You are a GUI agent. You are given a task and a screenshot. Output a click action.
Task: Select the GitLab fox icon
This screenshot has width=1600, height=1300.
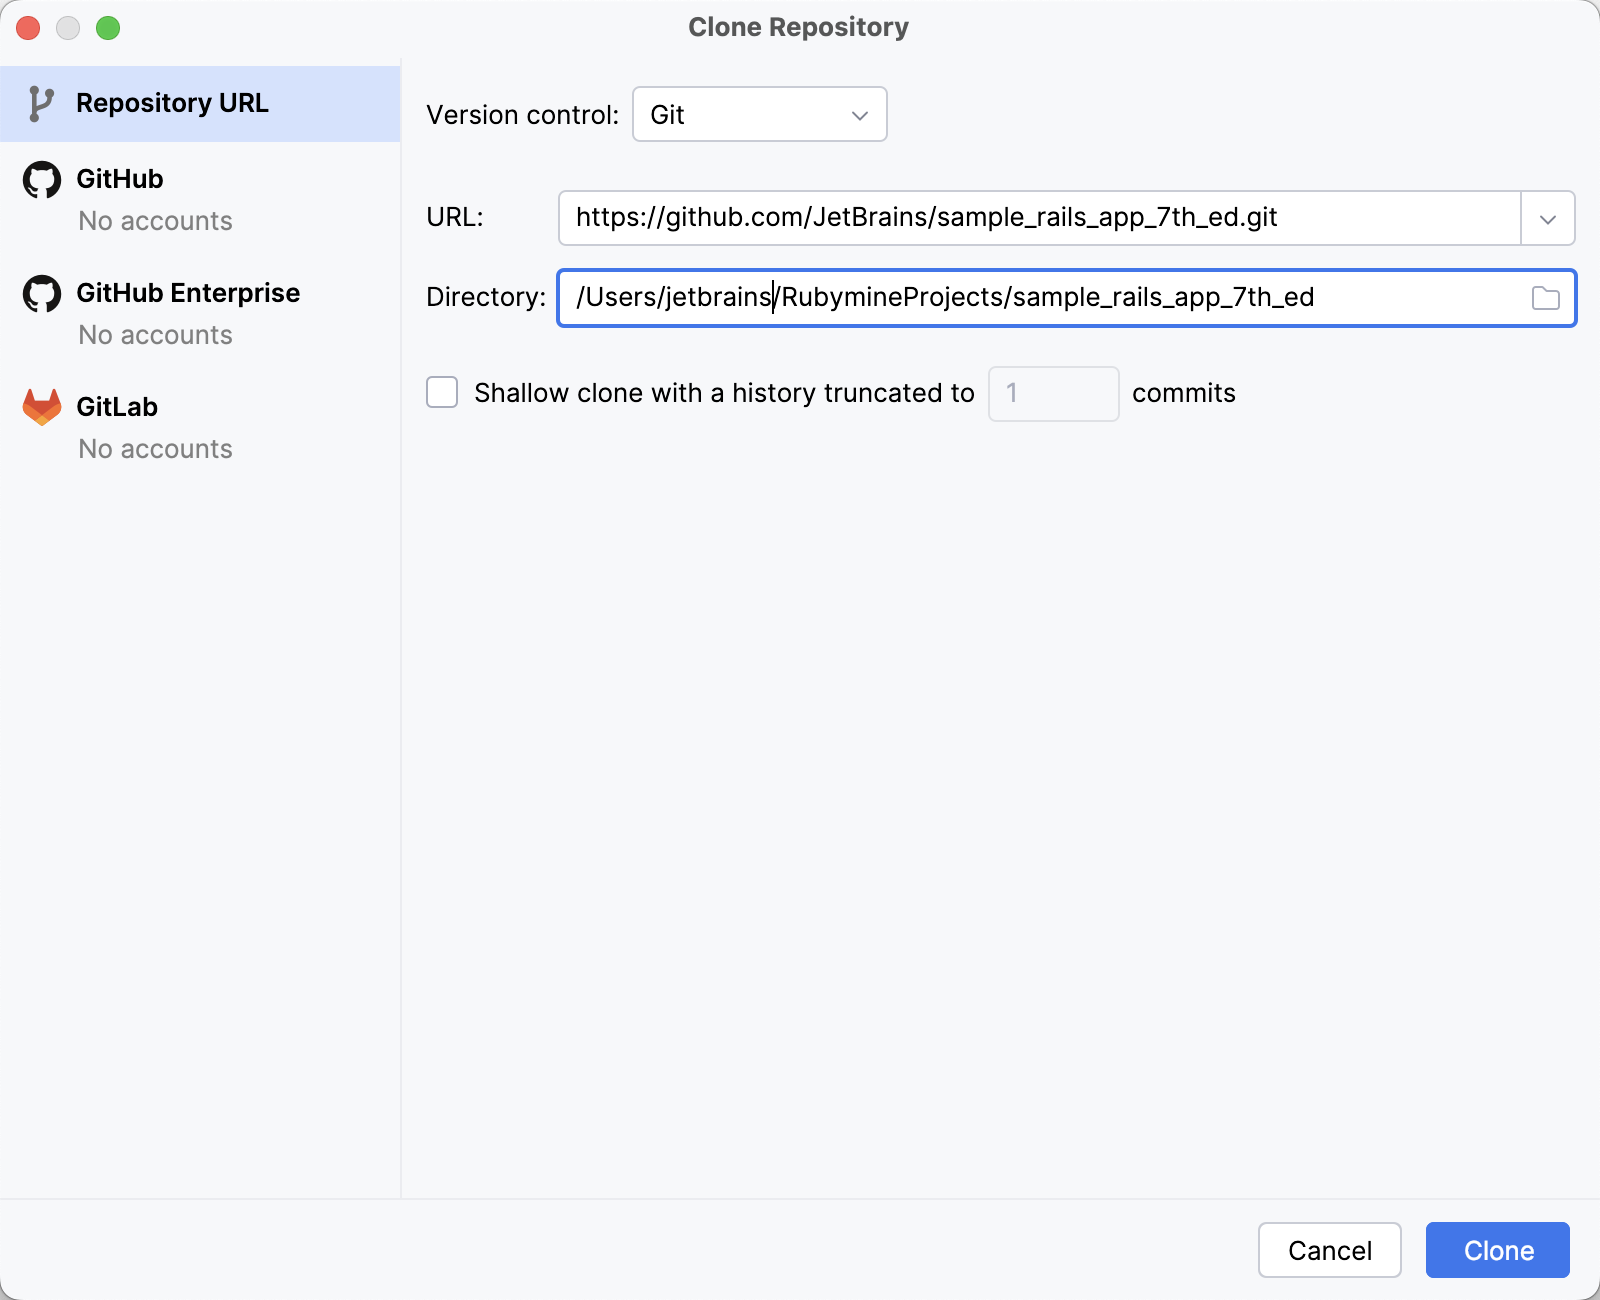(x=42, y=406)
